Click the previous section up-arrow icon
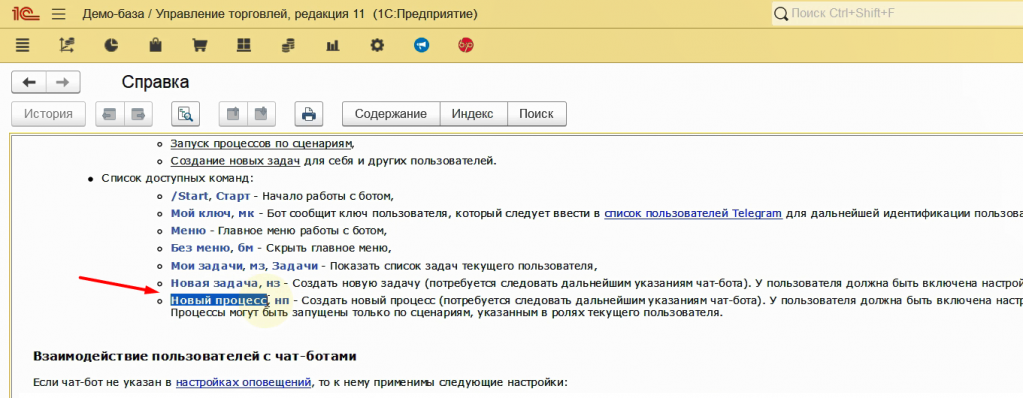This screenshot has height=398, width=1023. pos(232,114)
